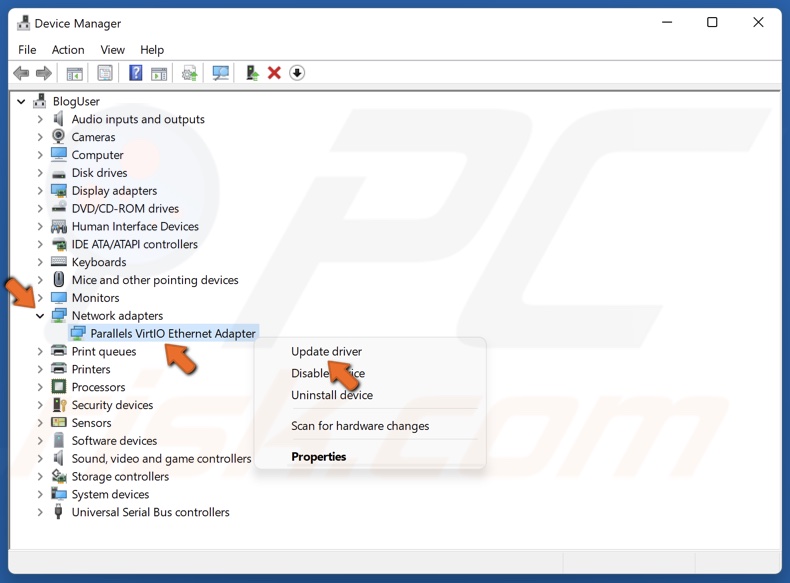Expand the Human Interface Devices chevron
The height and width of the screenshot is (583, 790).
click(40, 227)
